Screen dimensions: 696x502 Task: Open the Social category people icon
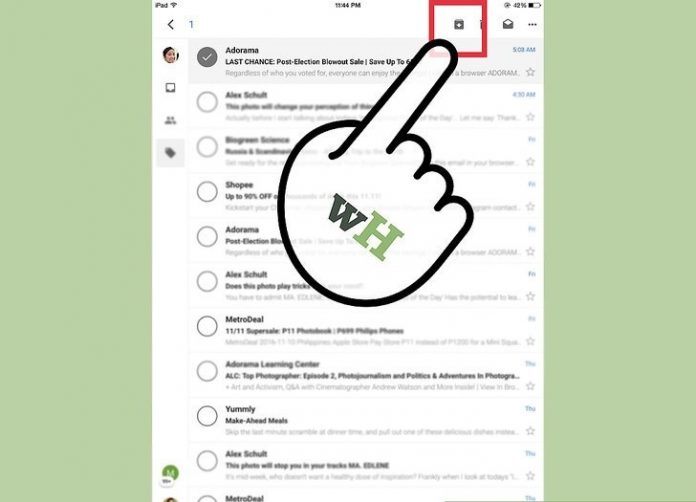tap(170, 120)
